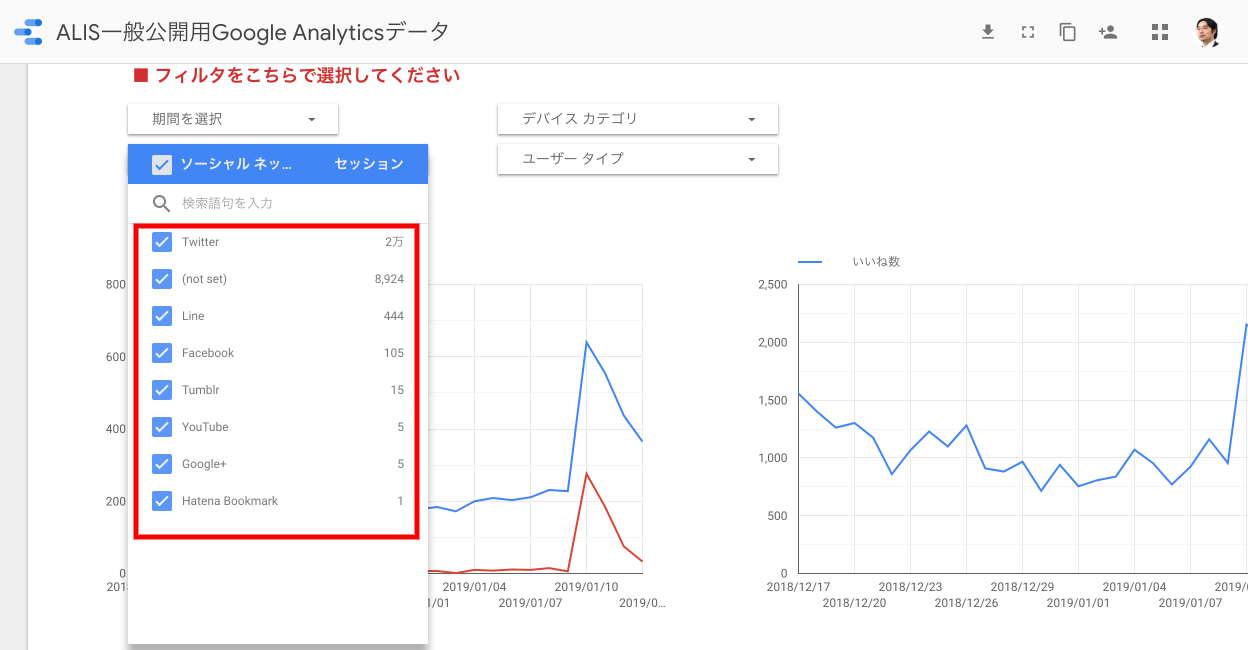Uncheck the Facebook checkbox
Image resolution: width=1248 pixels, height=650 pixels.
tap(162, 353)
